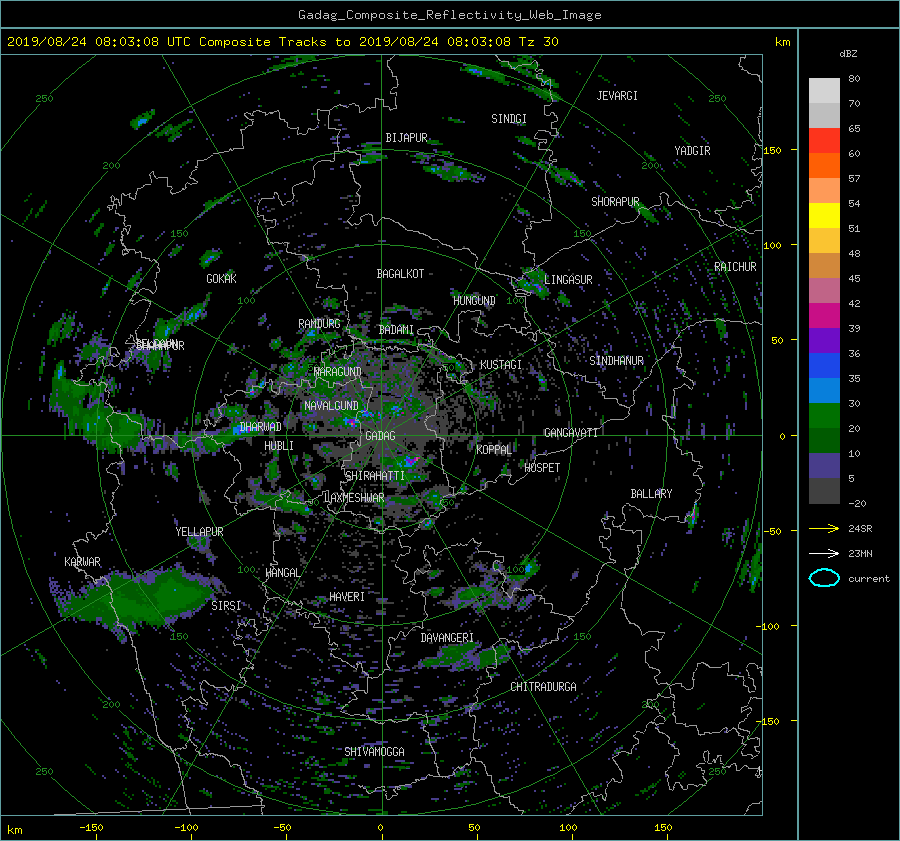Image resolution: width=900 pixels, height=841 pixels.
Task: Click the HUBLI city label
Action: (278, 446)
